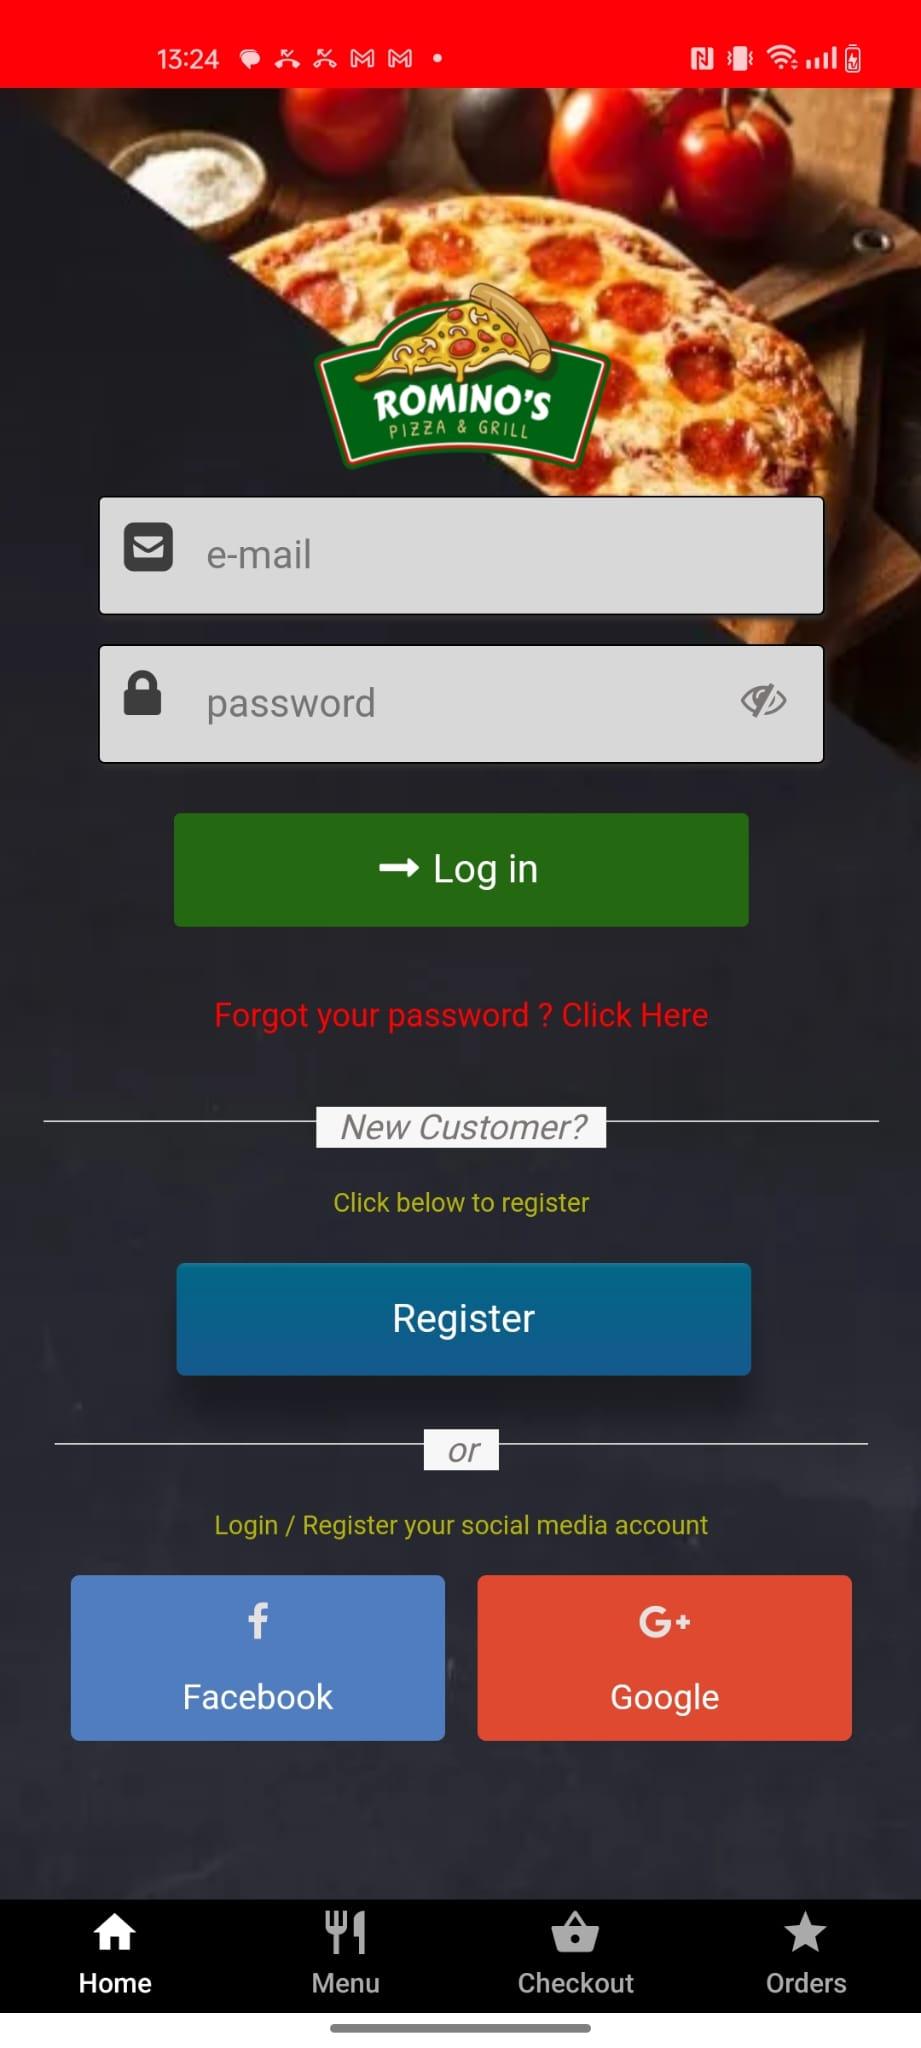Open the Menu tab cutlery icon
The height and width of the screenshot is (2048, 921).
(345, 1932)
